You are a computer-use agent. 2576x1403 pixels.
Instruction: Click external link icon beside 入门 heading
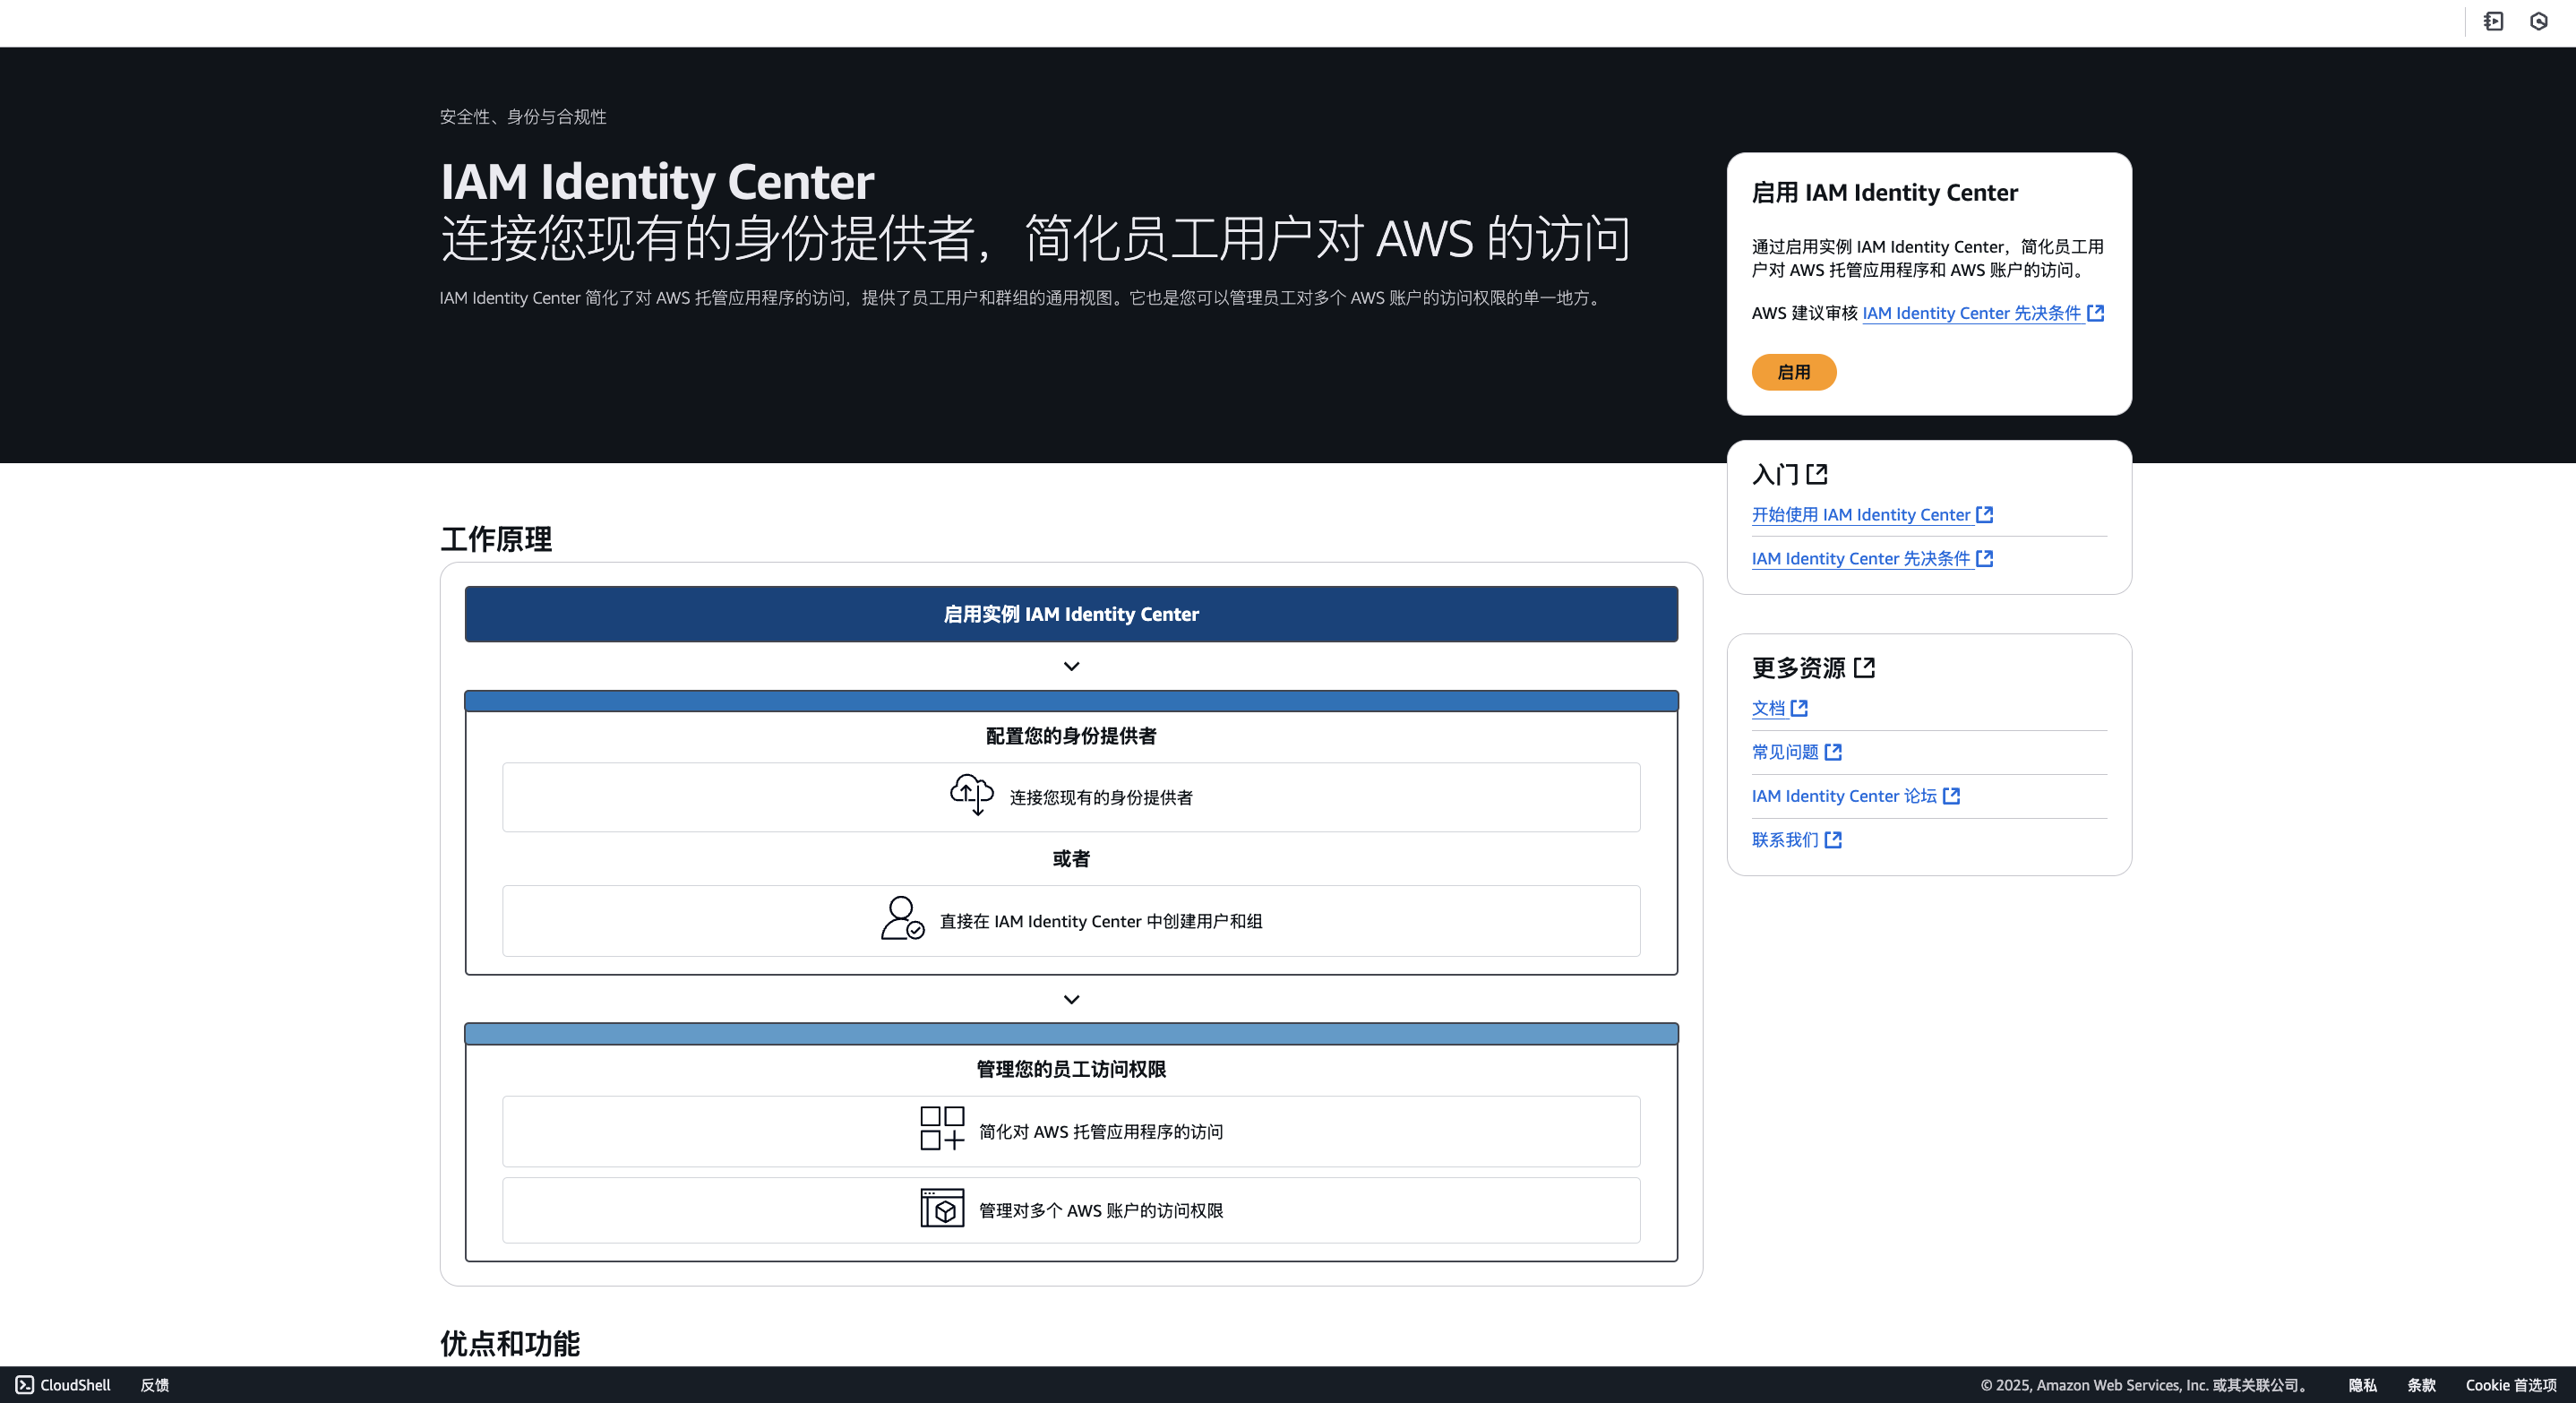1817,474
